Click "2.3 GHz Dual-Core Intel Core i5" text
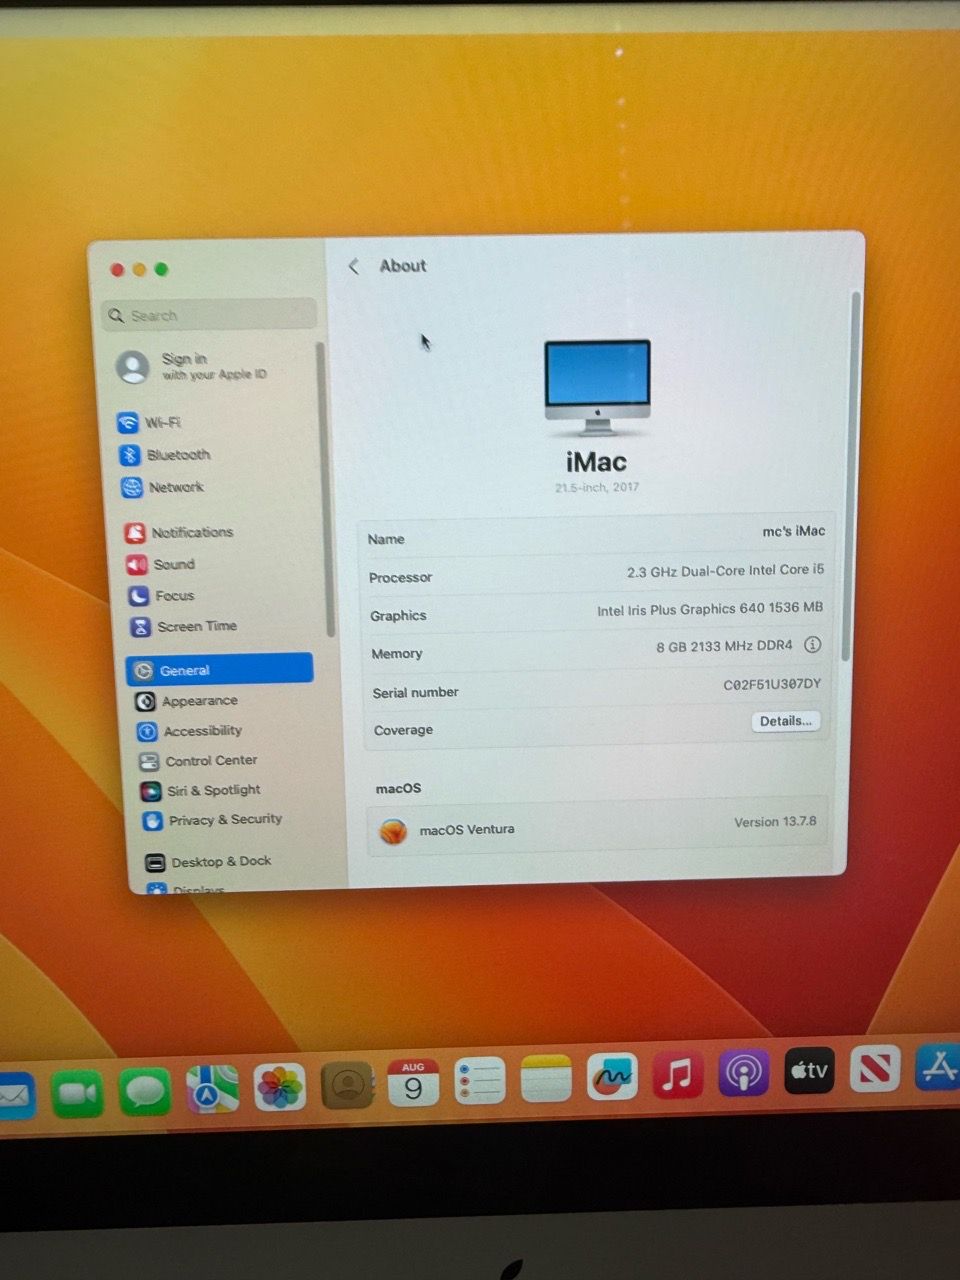Image resolution: width=960 pixels, height=1280 pixels. click(x=725, y=571)
